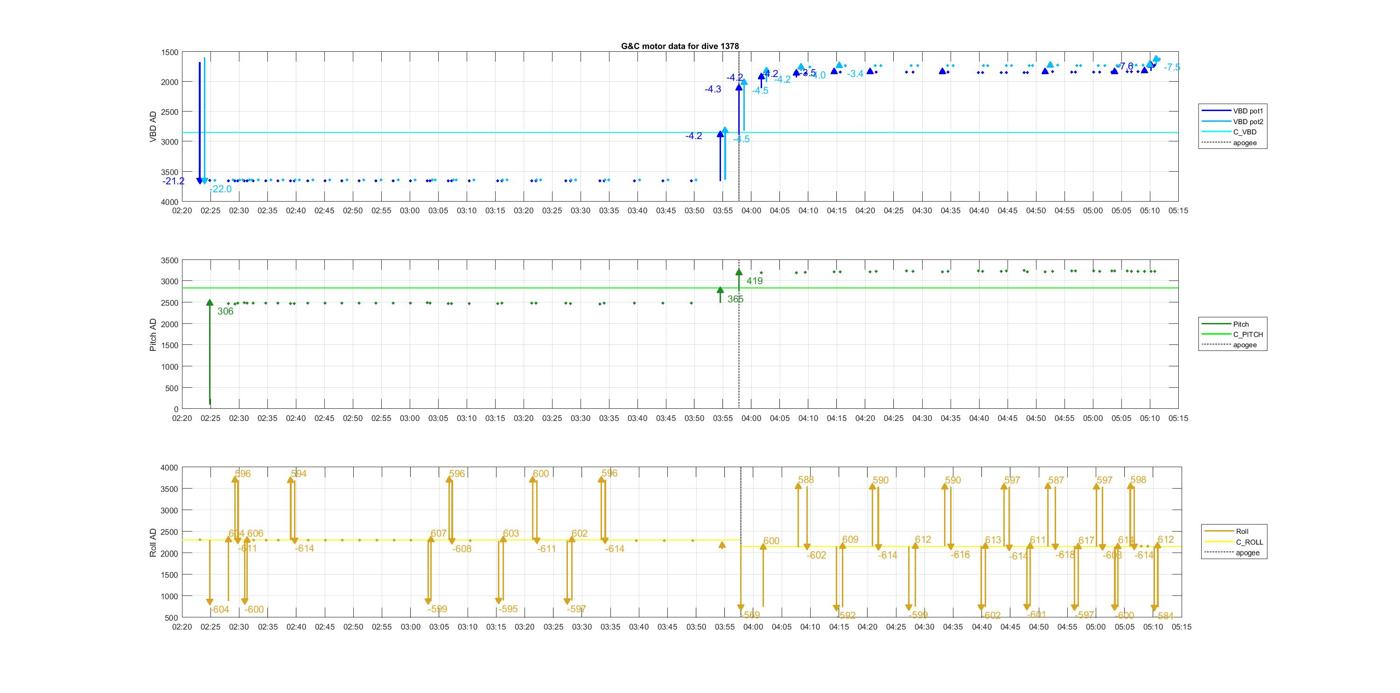Click 'apogee' entry in the Pitch legend
This screenshot has width=1400, height=693.
tap(1230, 345)
